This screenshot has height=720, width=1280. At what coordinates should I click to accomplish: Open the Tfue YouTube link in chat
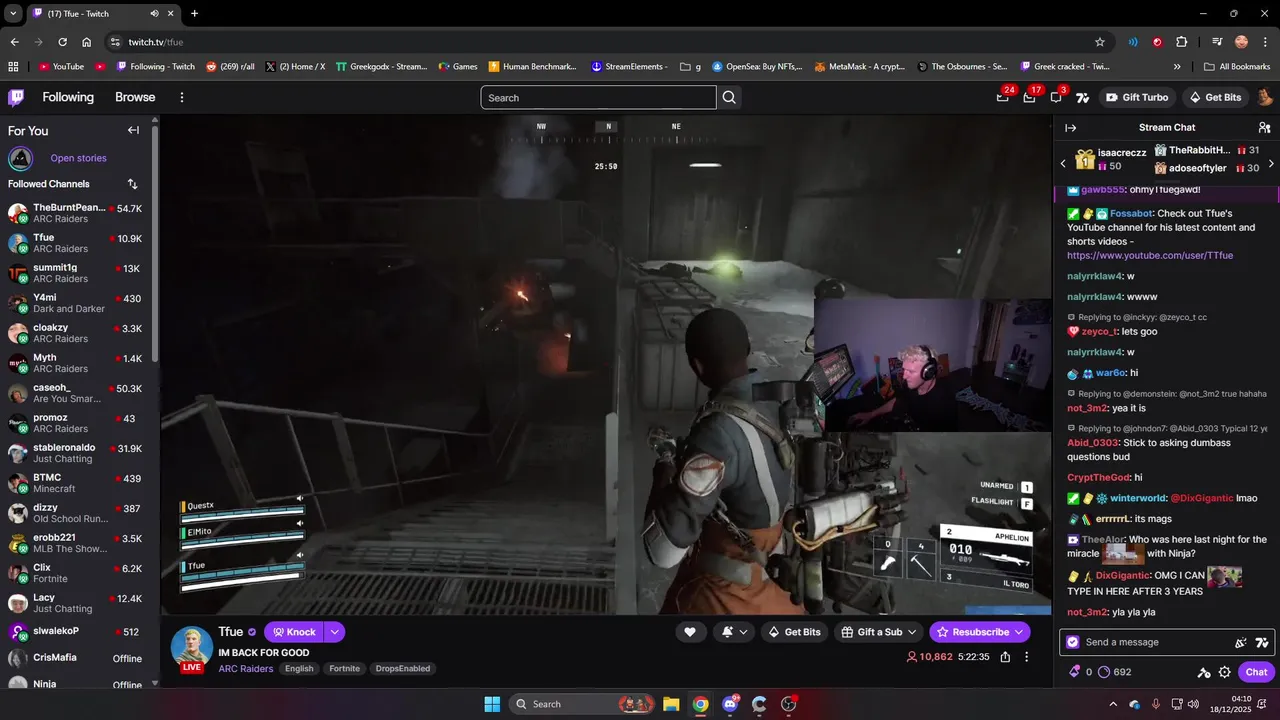pos(1150,256)
